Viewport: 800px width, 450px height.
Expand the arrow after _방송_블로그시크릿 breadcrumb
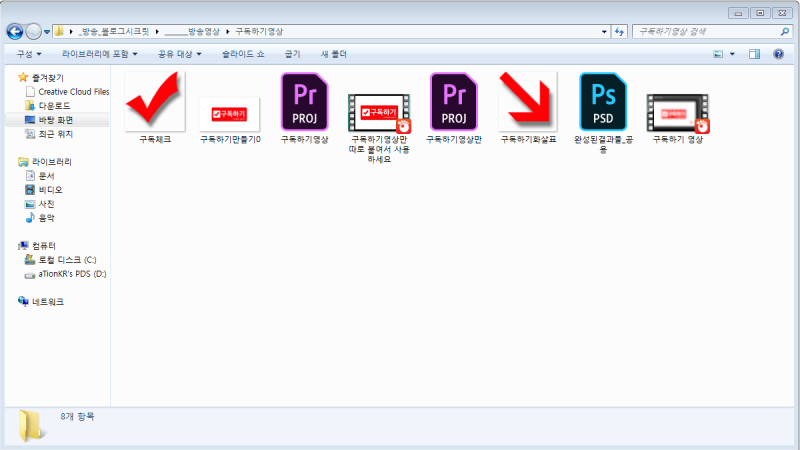(157, 32)
